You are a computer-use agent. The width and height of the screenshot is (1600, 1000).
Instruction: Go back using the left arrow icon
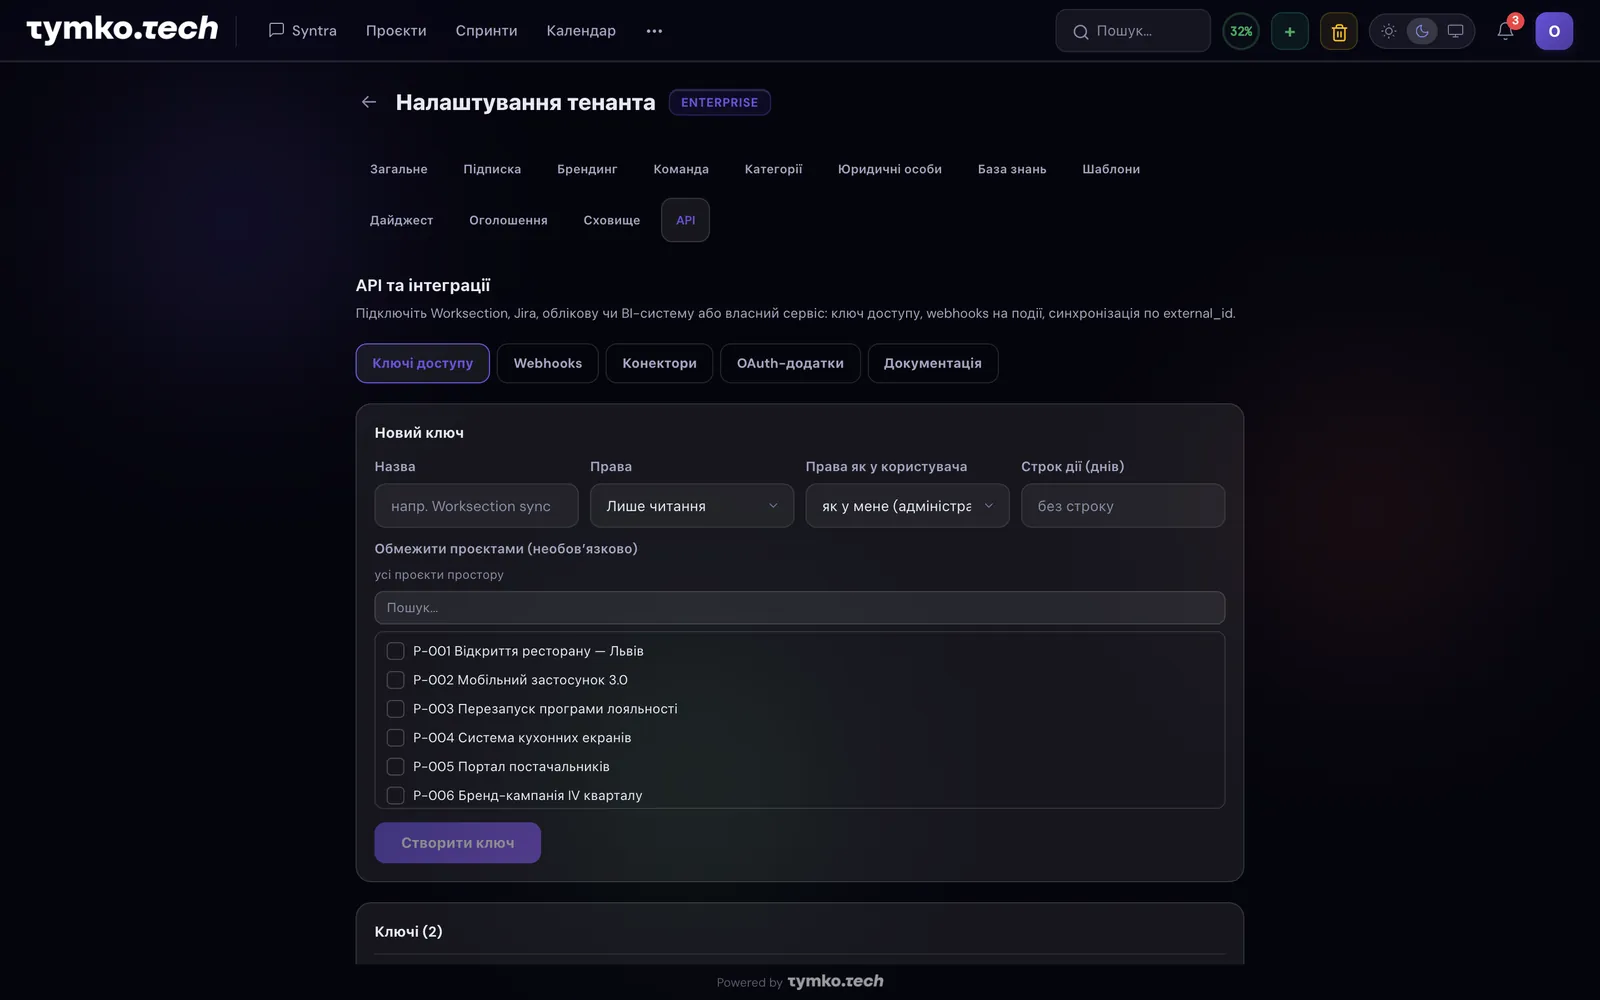tap(369, 102)
